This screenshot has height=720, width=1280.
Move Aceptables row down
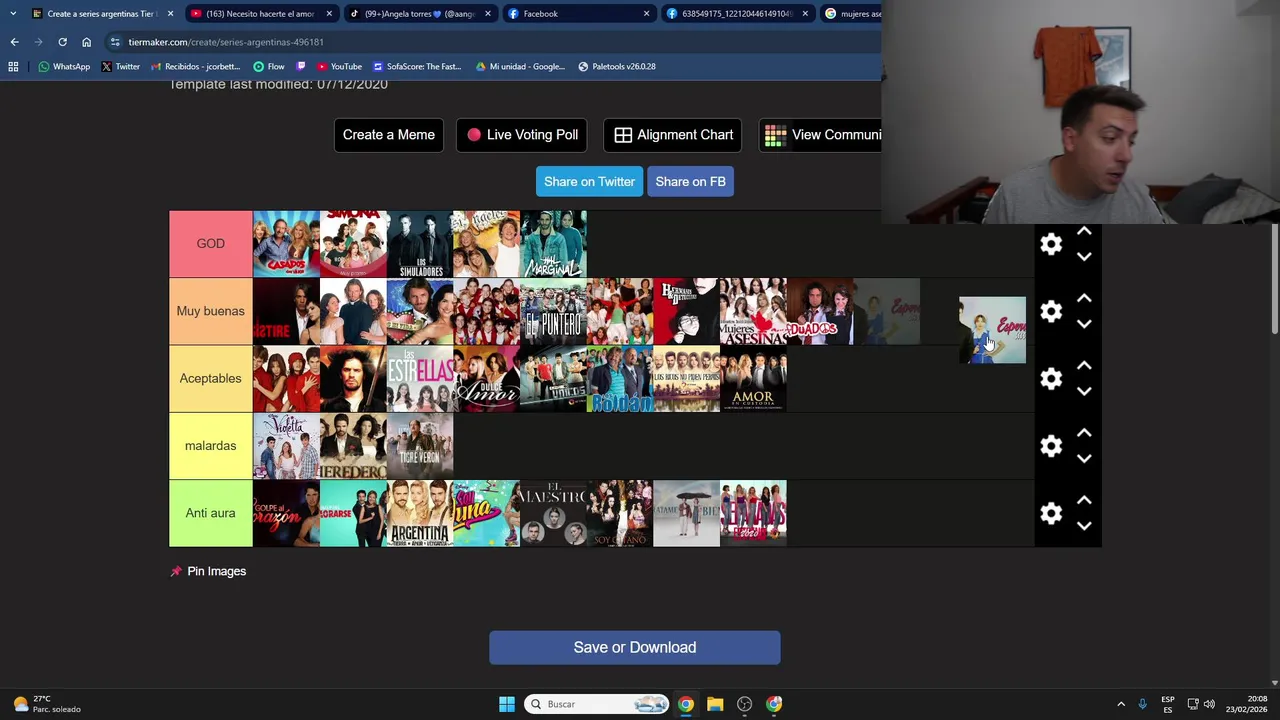click(x=1084, y=391)
